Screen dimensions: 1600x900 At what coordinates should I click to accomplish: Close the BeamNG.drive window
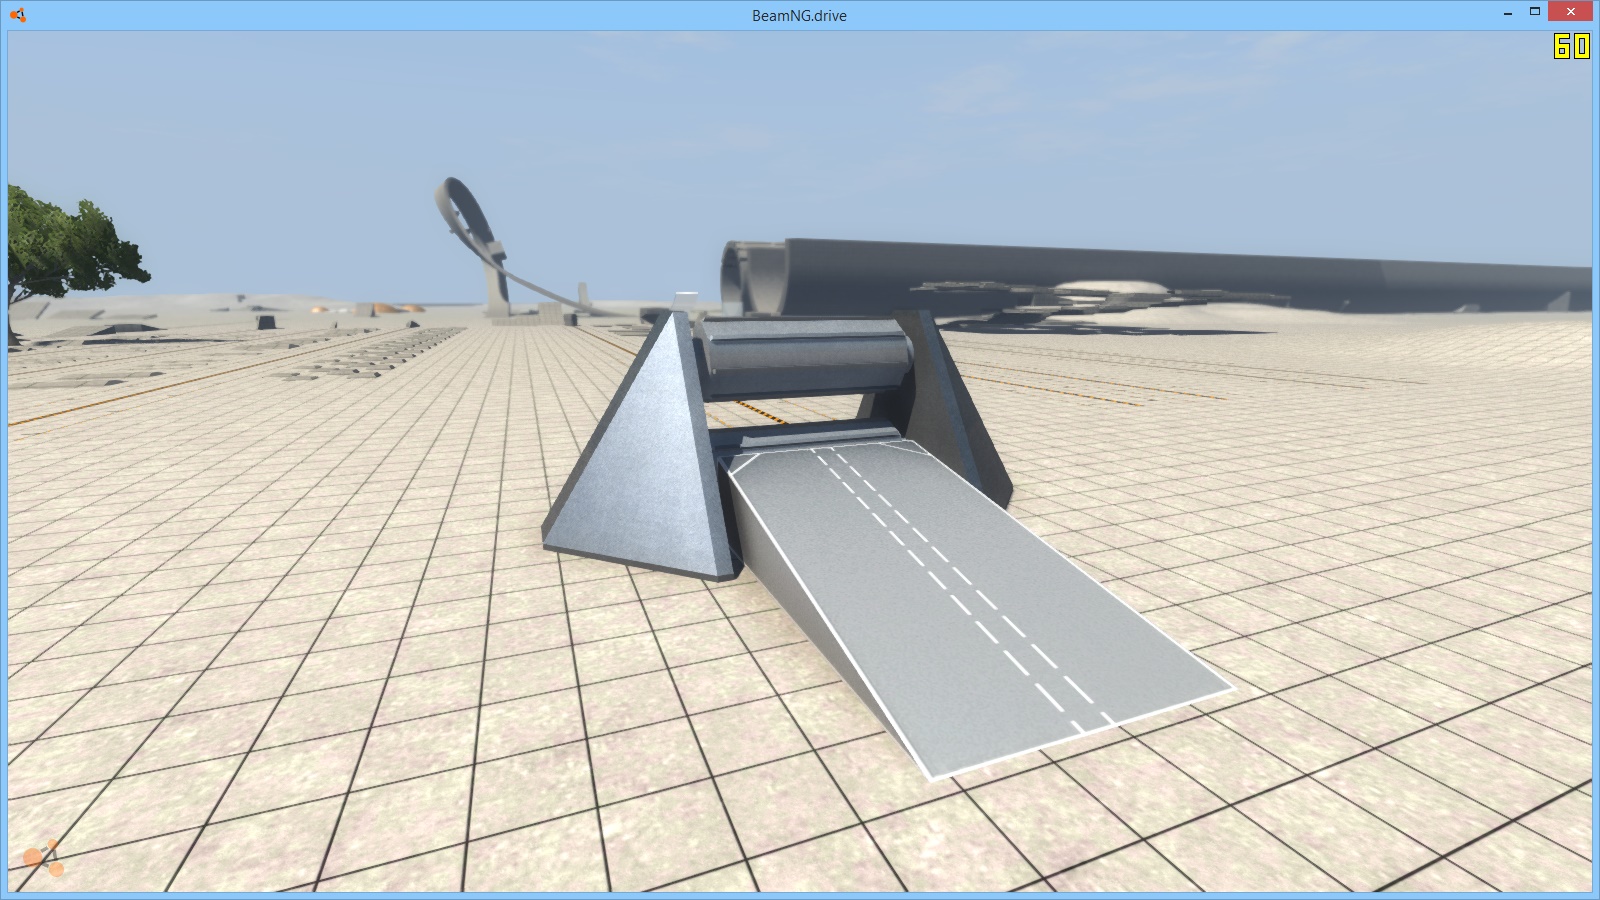[x=1571, y=12]
